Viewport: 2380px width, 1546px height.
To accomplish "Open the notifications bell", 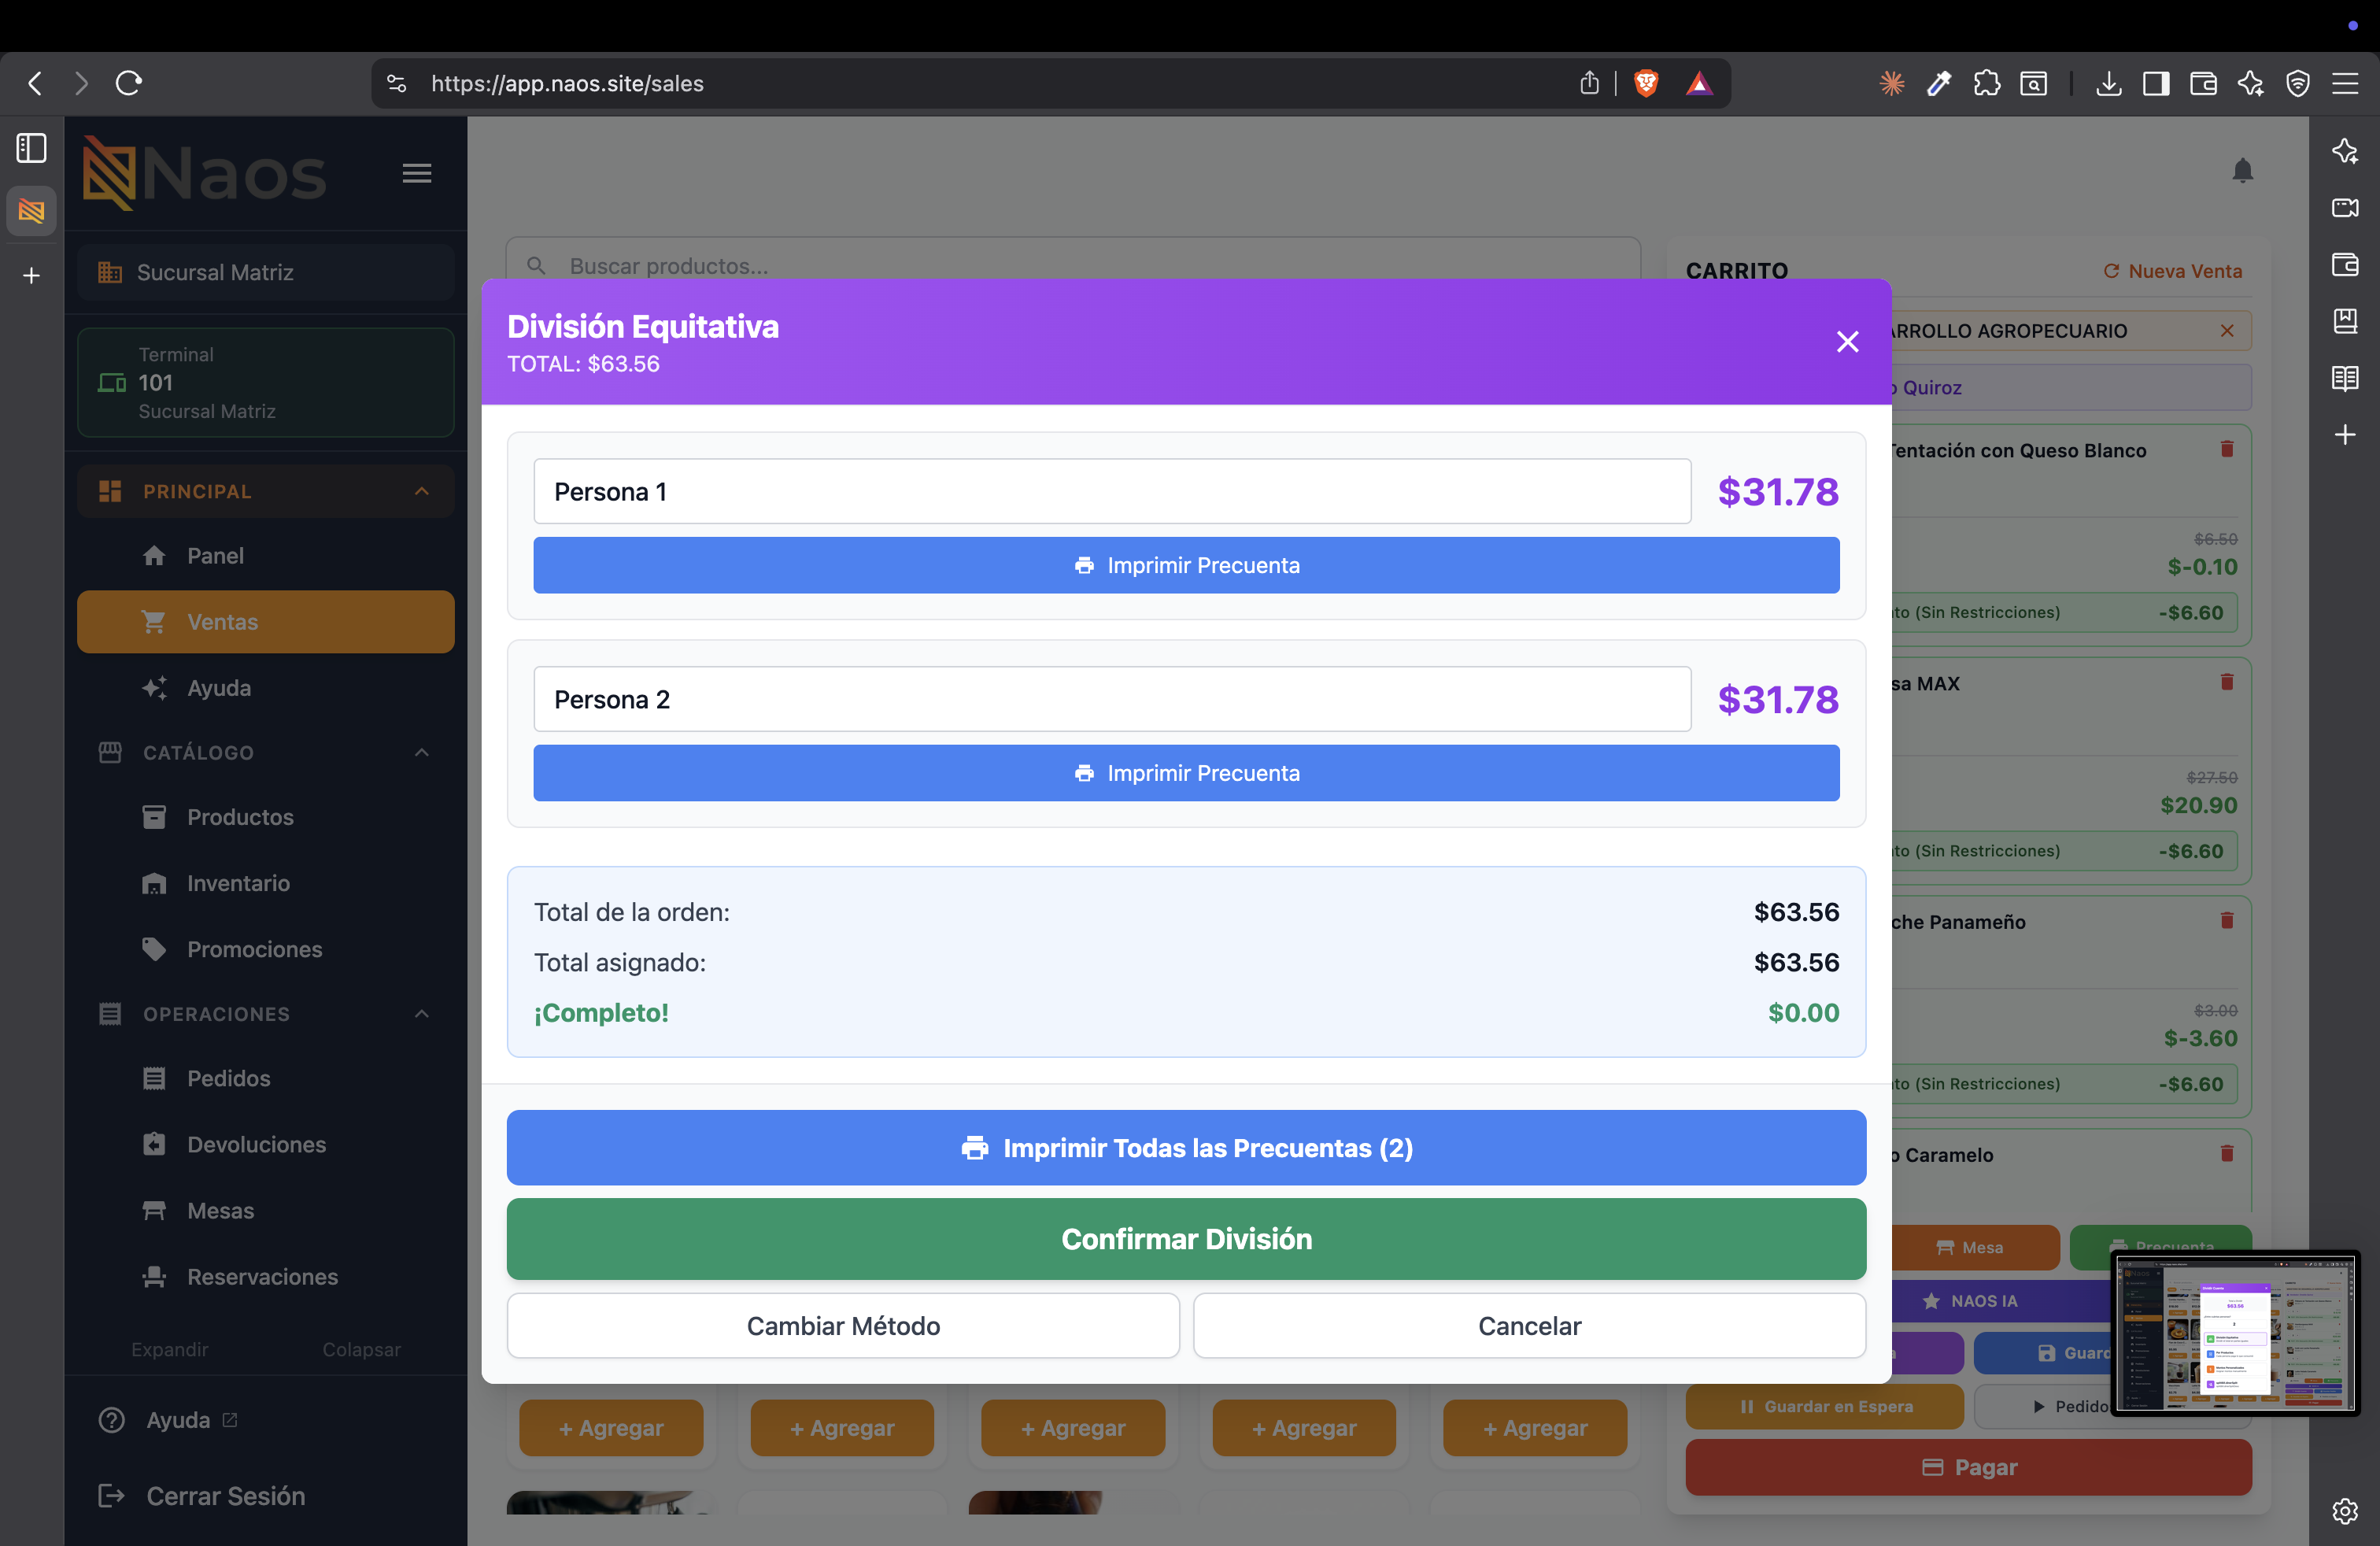I will (2242, 171).
